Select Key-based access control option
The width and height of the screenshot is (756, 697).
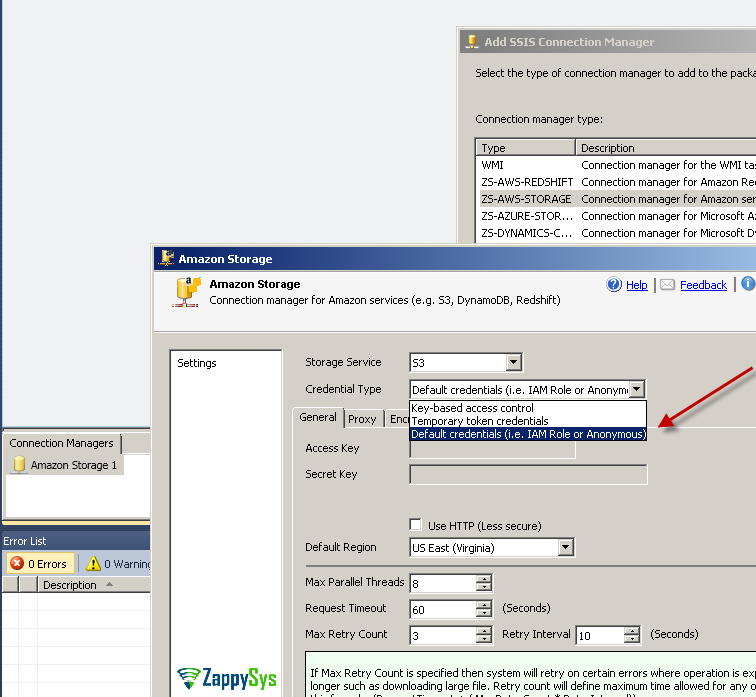tap(528, 408)
